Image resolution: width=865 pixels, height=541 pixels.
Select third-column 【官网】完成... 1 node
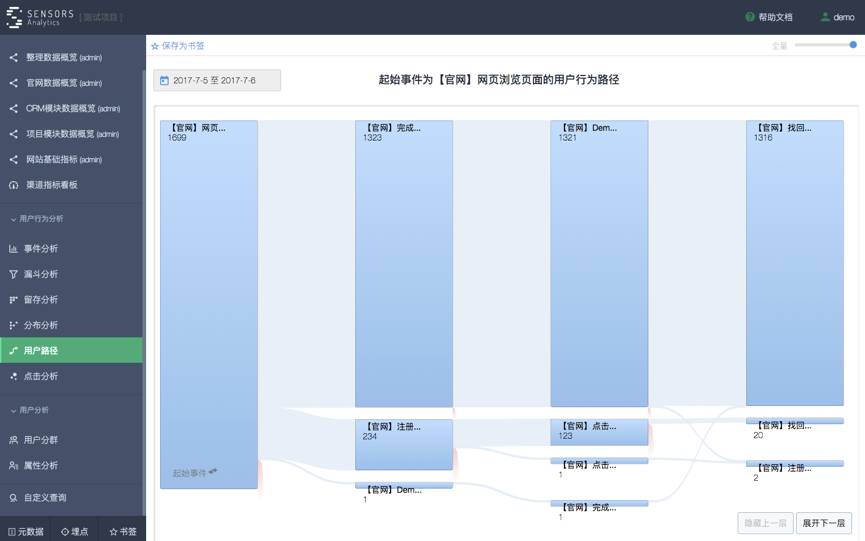tap(599, 503)
